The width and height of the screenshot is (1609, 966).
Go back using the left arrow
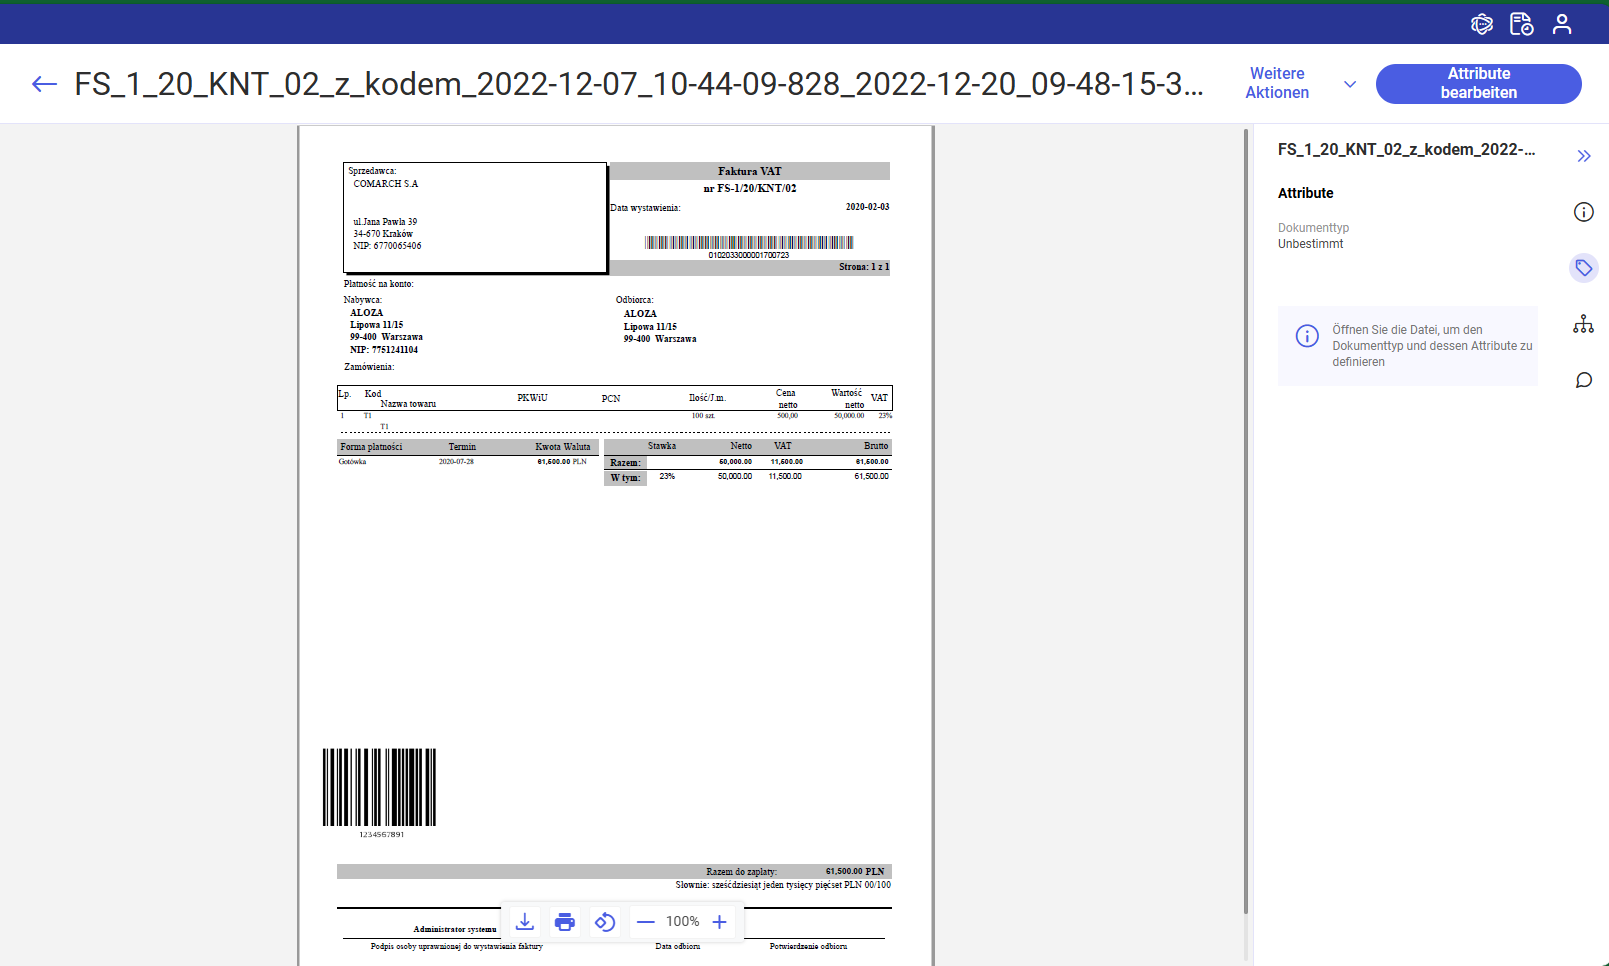pyautogui.click(x=44, y=84)
